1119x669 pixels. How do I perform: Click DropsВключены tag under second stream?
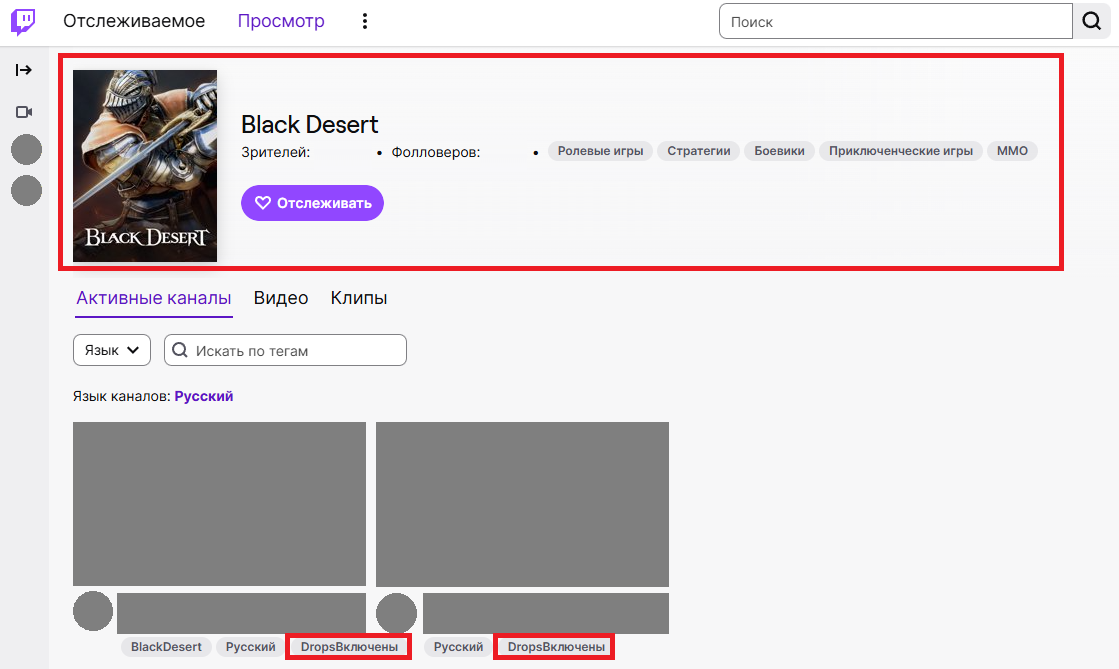pyautogui.click(x=556, y=647)
